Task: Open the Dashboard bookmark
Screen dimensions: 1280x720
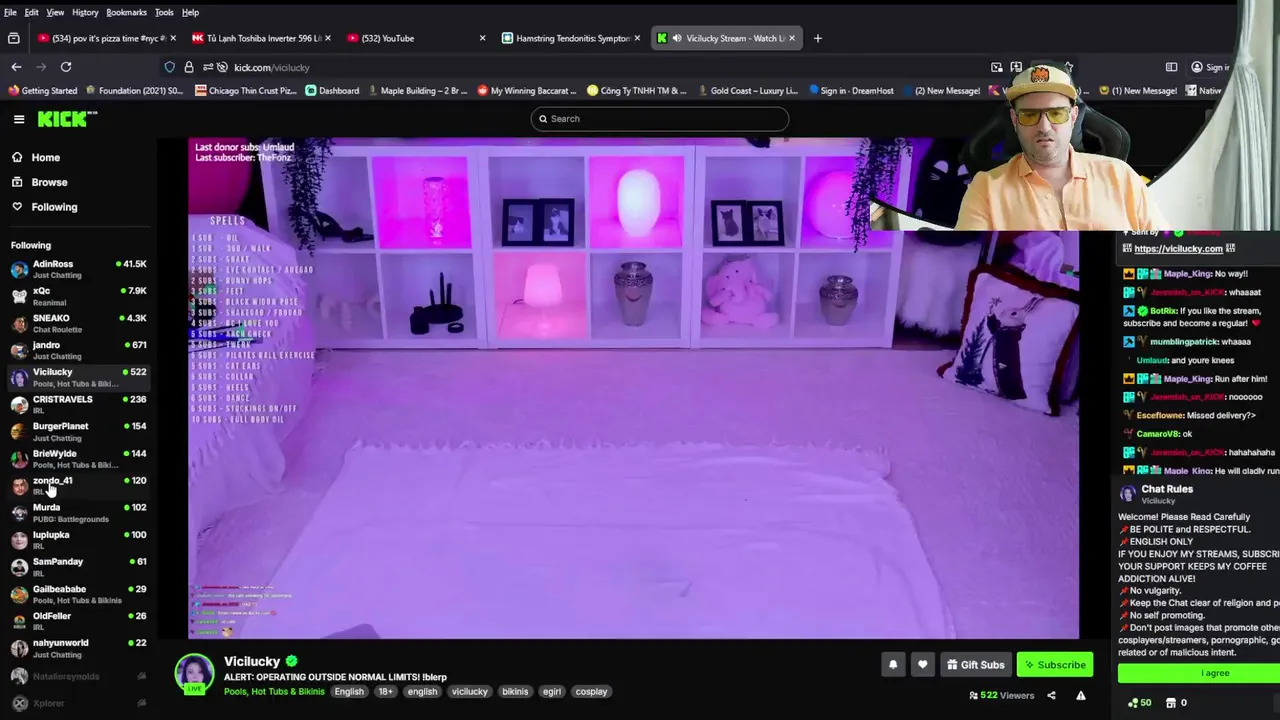Action: [x=332, y=90]
